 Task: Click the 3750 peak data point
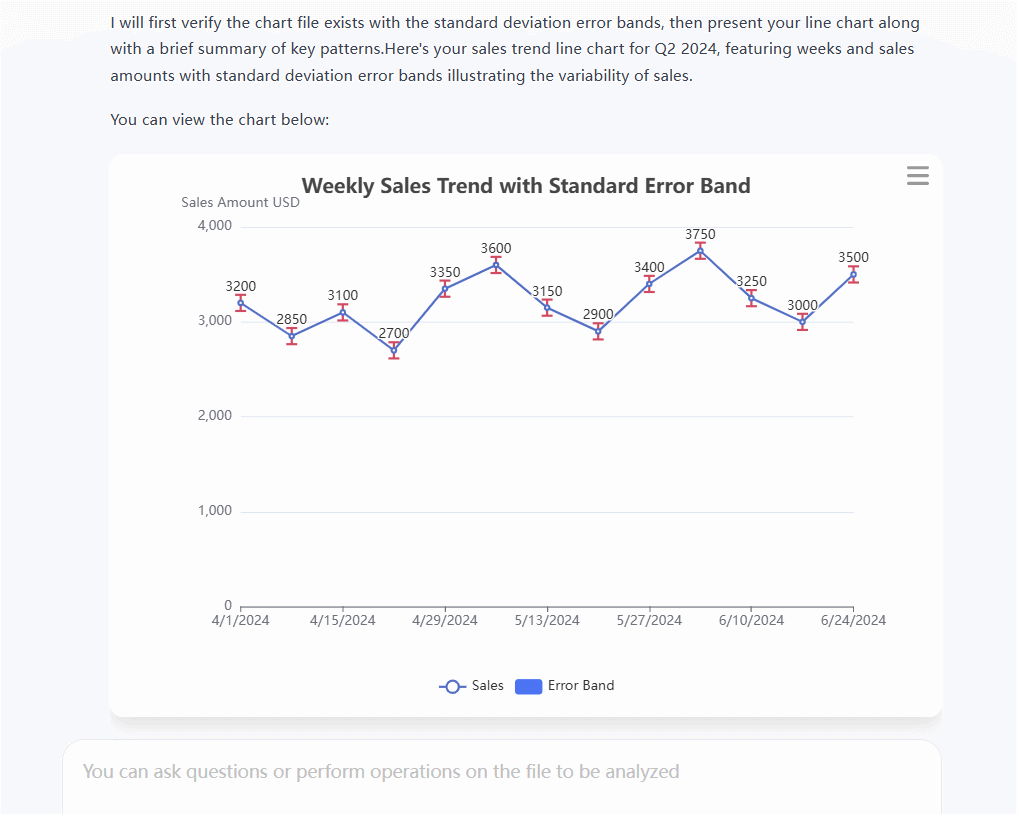click(x=700, y=251)
